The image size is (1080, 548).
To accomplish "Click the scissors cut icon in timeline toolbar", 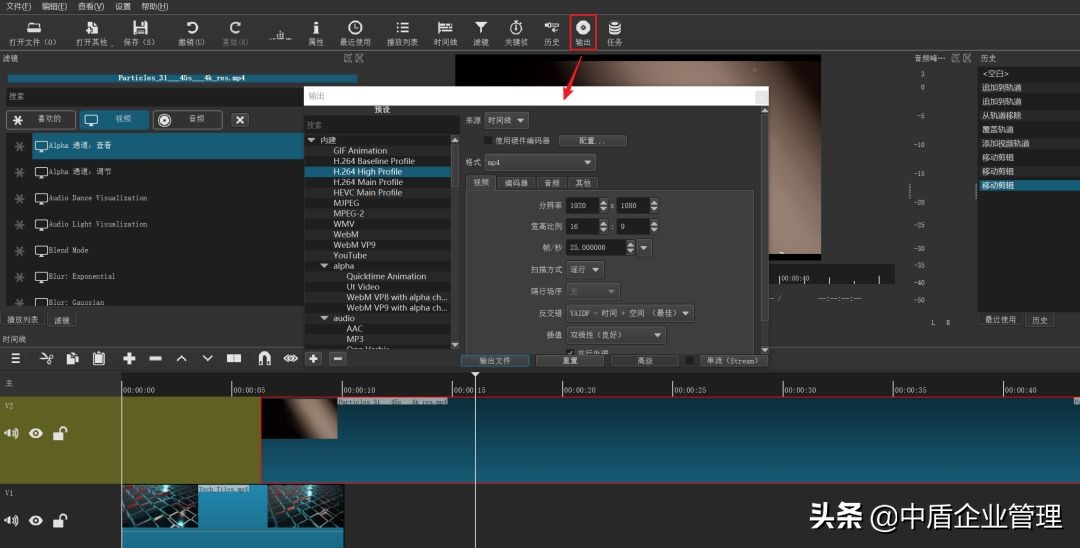I will (46, 358).
